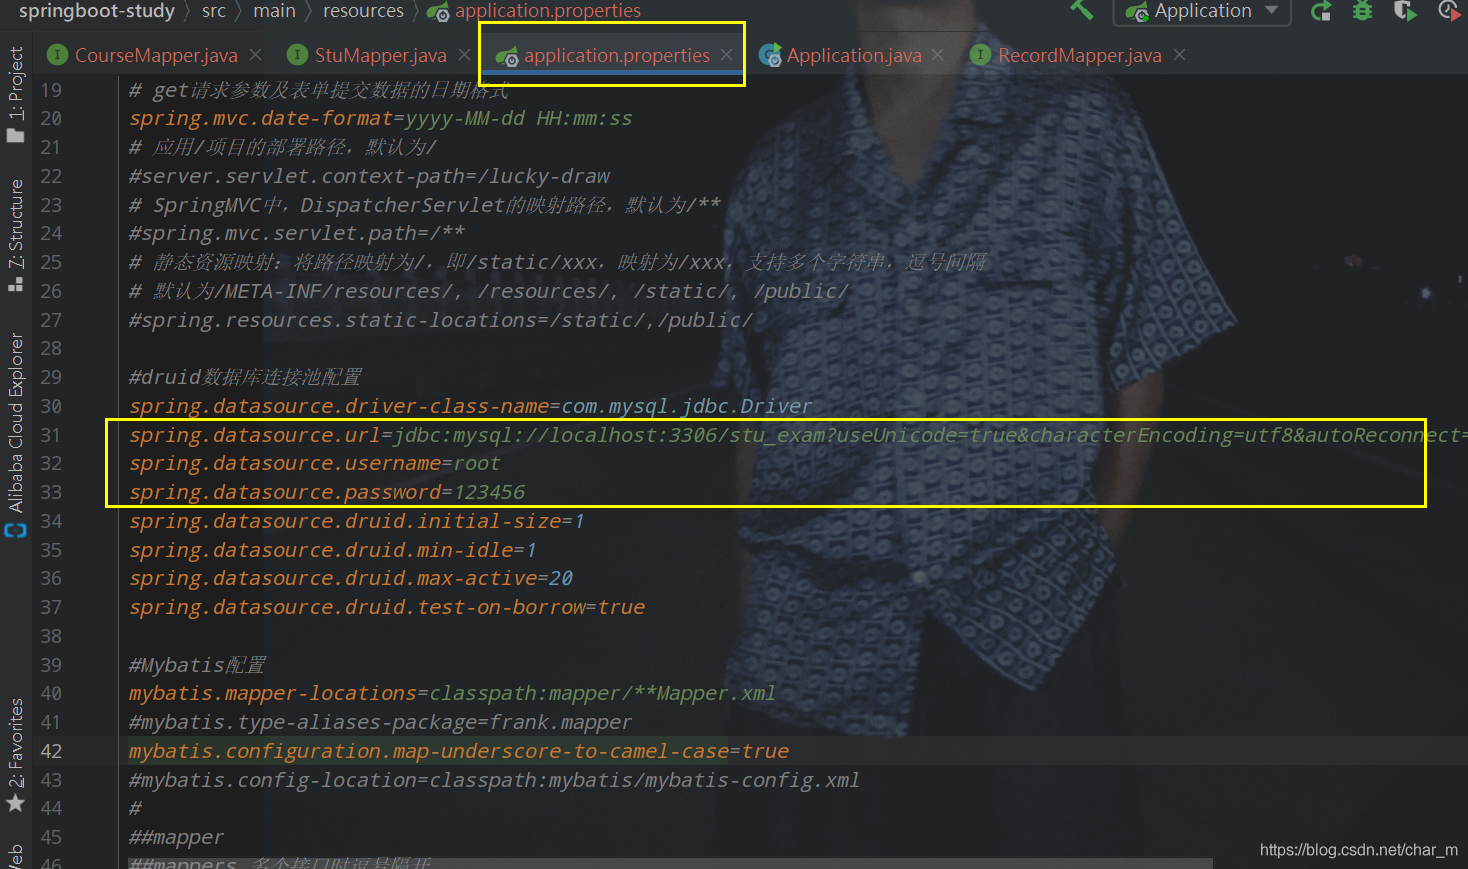This screenshot has height=869, width=1468.
Task: Click the StuMapper.java interface icon
Action: pyautogui.click(x=297, y=55)
